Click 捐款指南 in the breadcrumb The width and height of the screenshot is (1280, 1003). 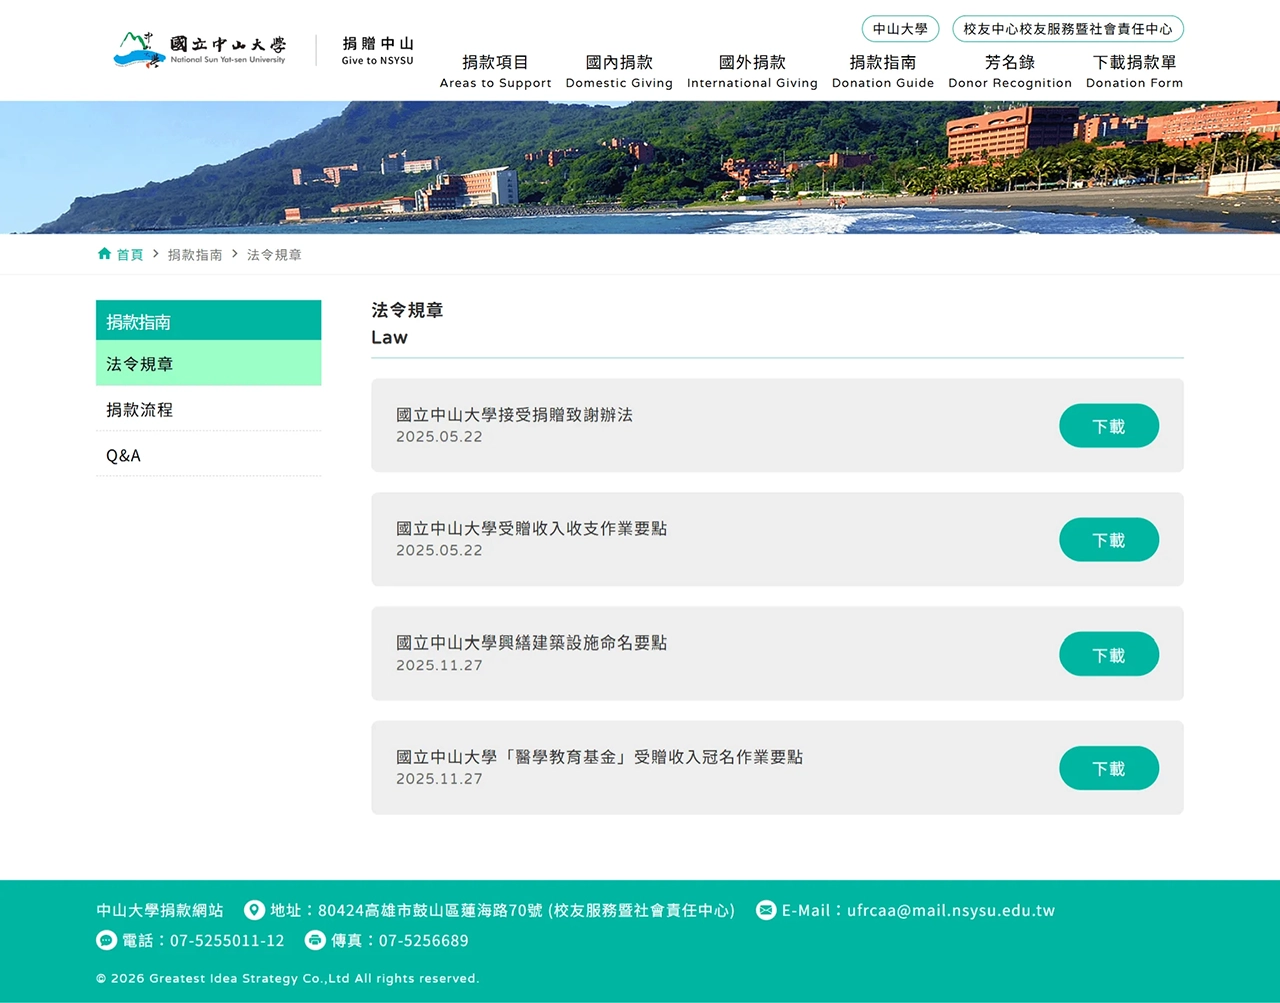tap(195, 255)
